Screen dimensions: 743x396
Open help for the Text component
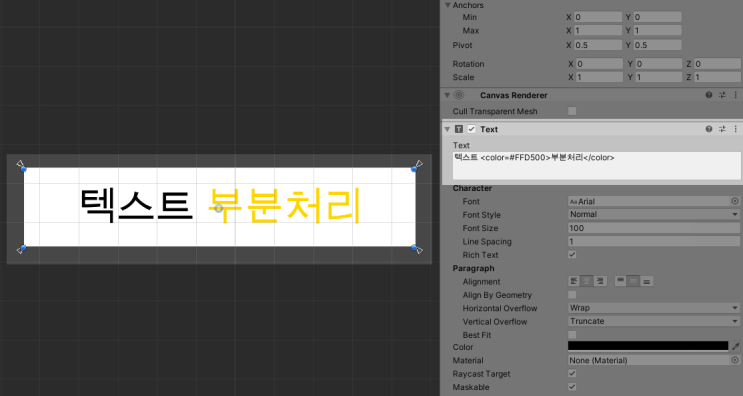click(x=708, y=129)
